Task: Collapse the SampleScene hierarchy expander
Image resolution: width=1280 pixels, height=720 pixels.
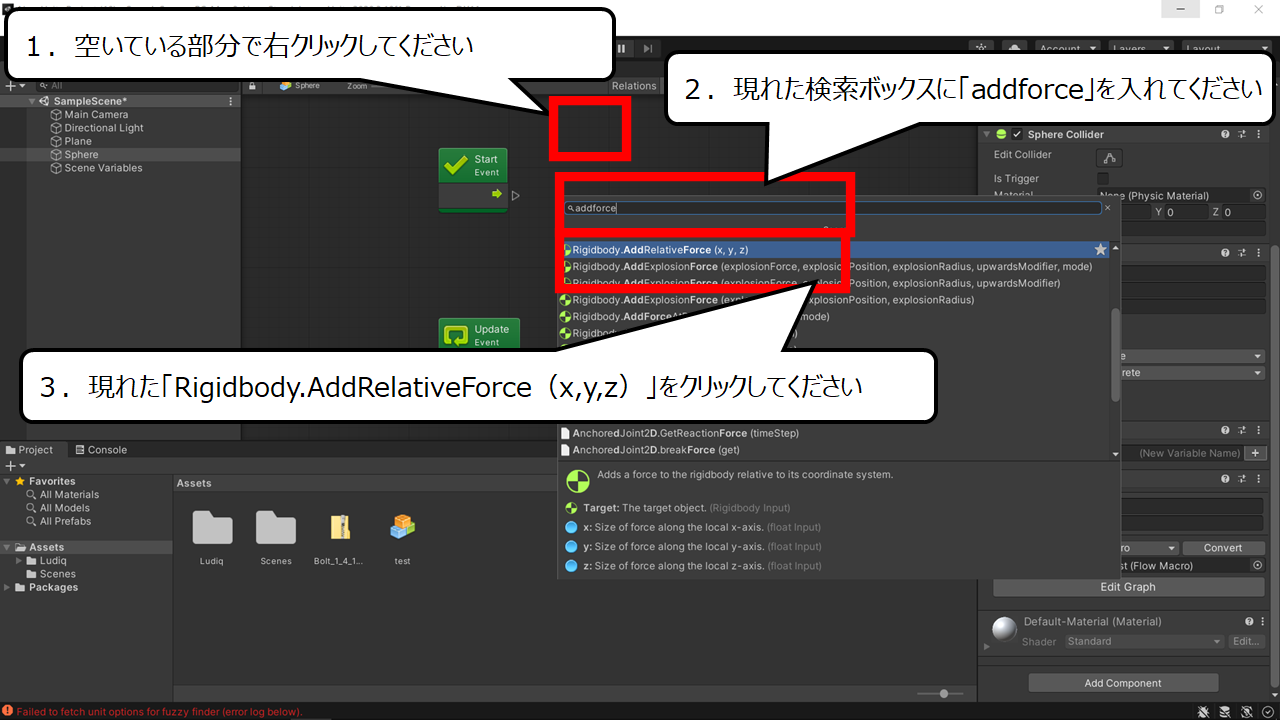Action: (32, 101)
